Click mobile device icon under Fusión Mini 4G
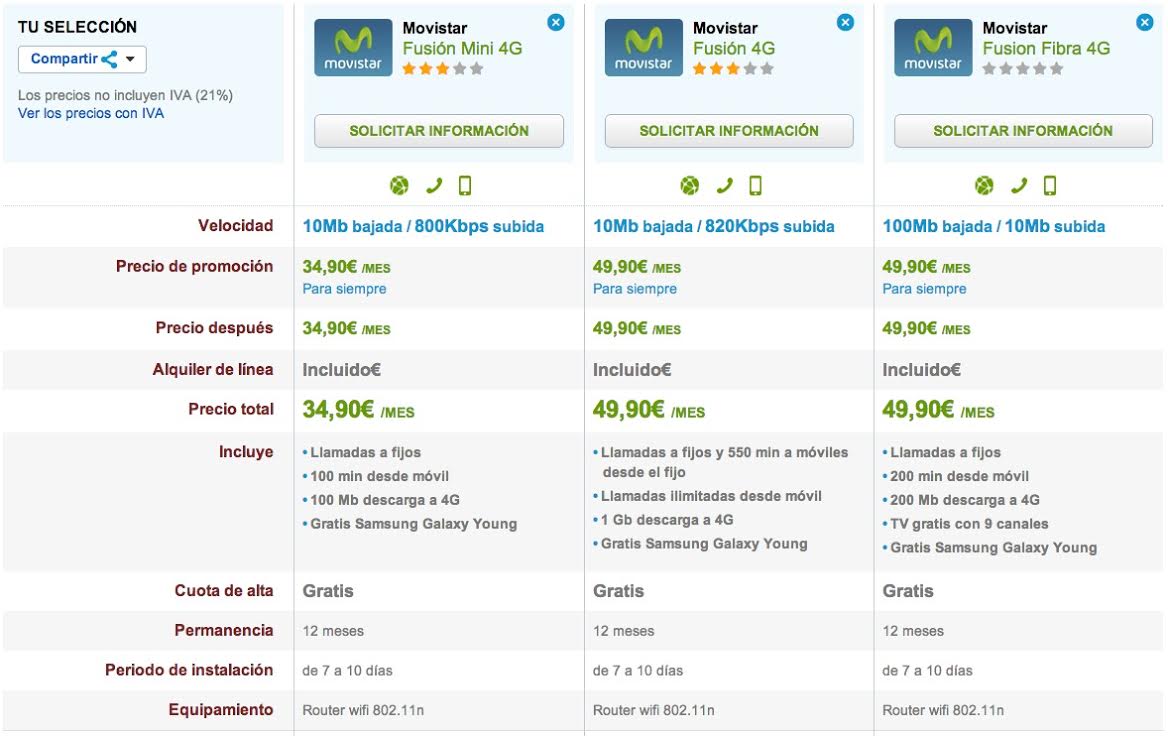1168x736 pixels. tap(465, 185)
